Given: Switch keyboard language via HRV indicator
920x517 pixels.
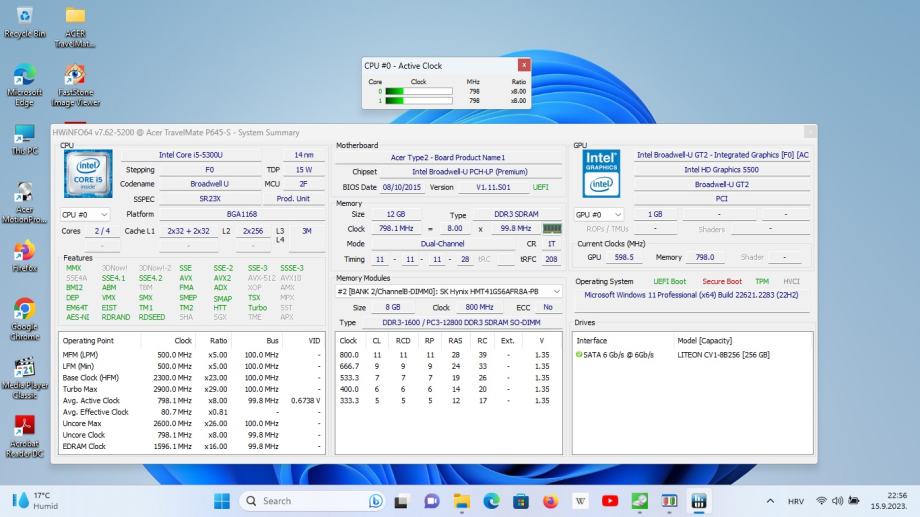Looking at the screenshot, I should (x=796, y=501).
